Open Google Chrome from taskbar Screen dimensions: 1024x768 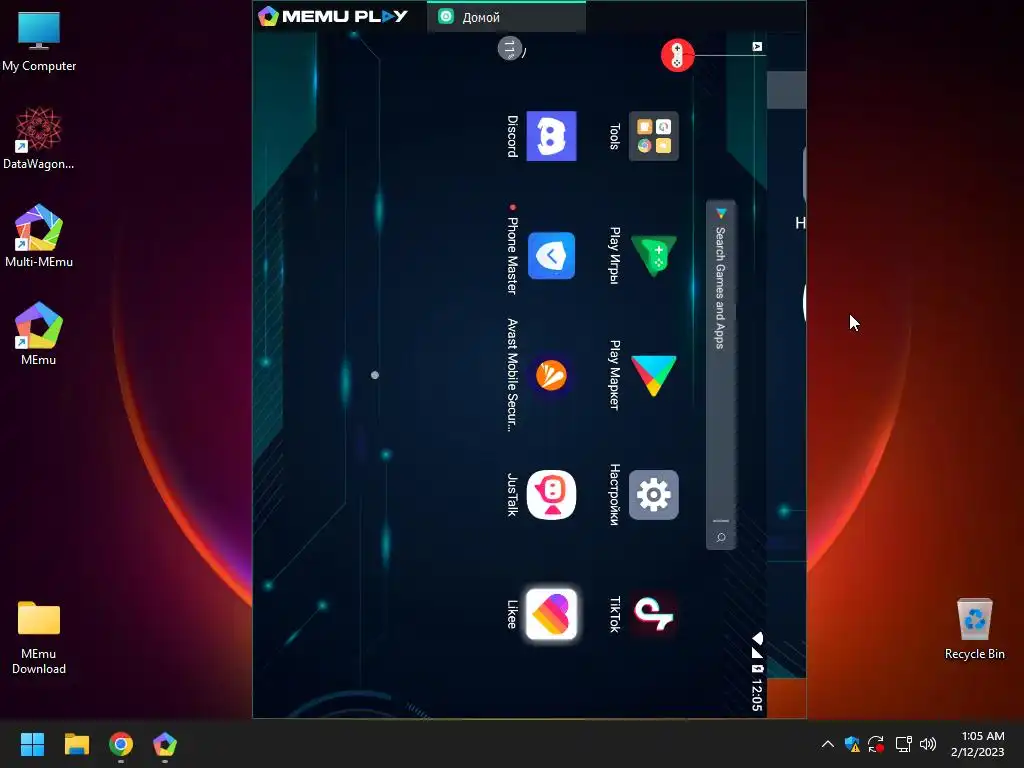click(x=121, y=744)
